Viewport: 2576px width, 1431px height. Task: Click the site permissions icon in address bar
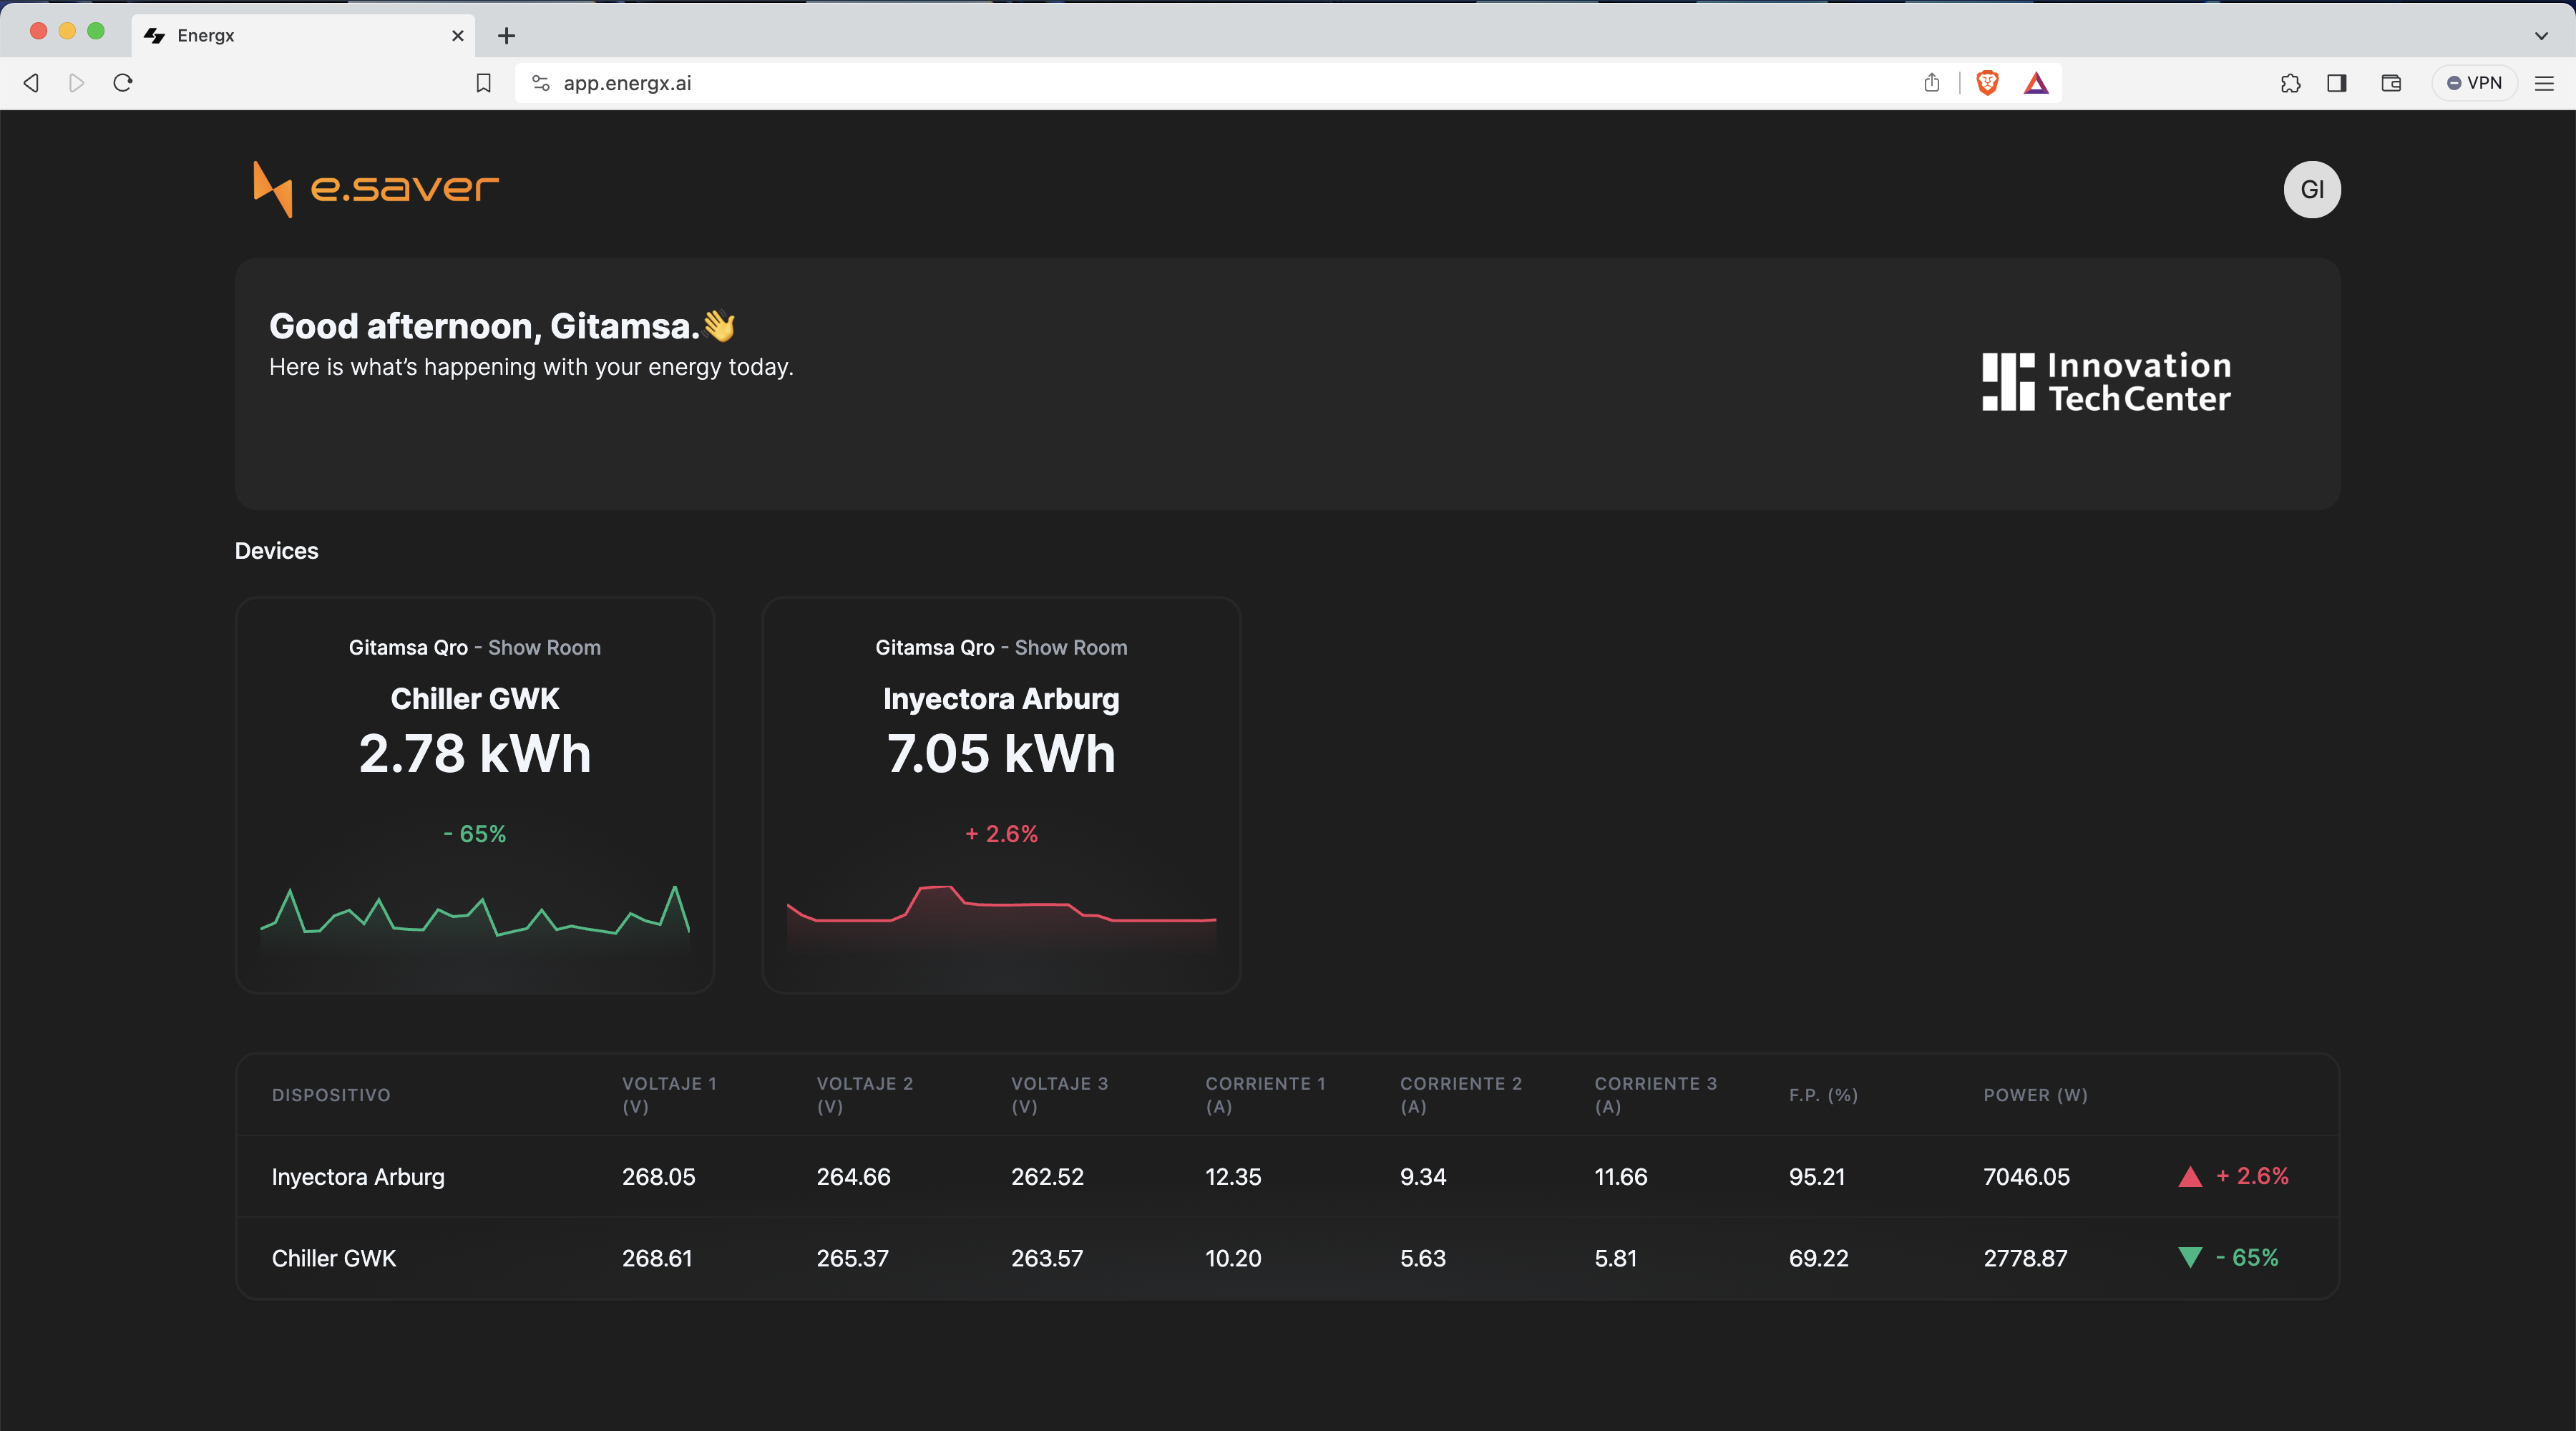[540, 83]
